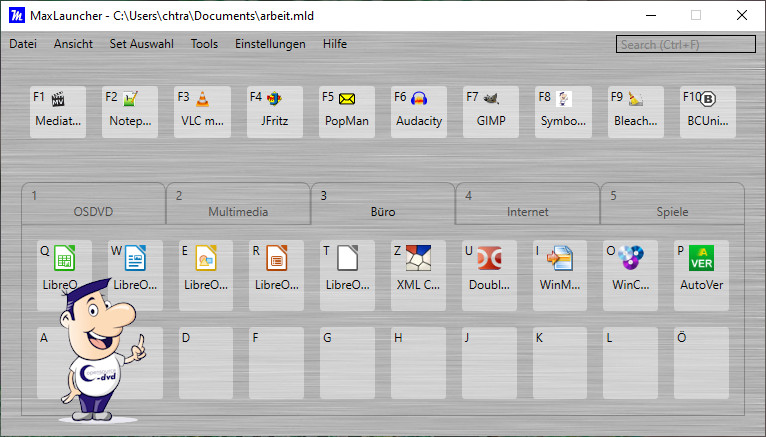Launch the VLC media player shortcut
766x437 pixels.
point(202,111)
